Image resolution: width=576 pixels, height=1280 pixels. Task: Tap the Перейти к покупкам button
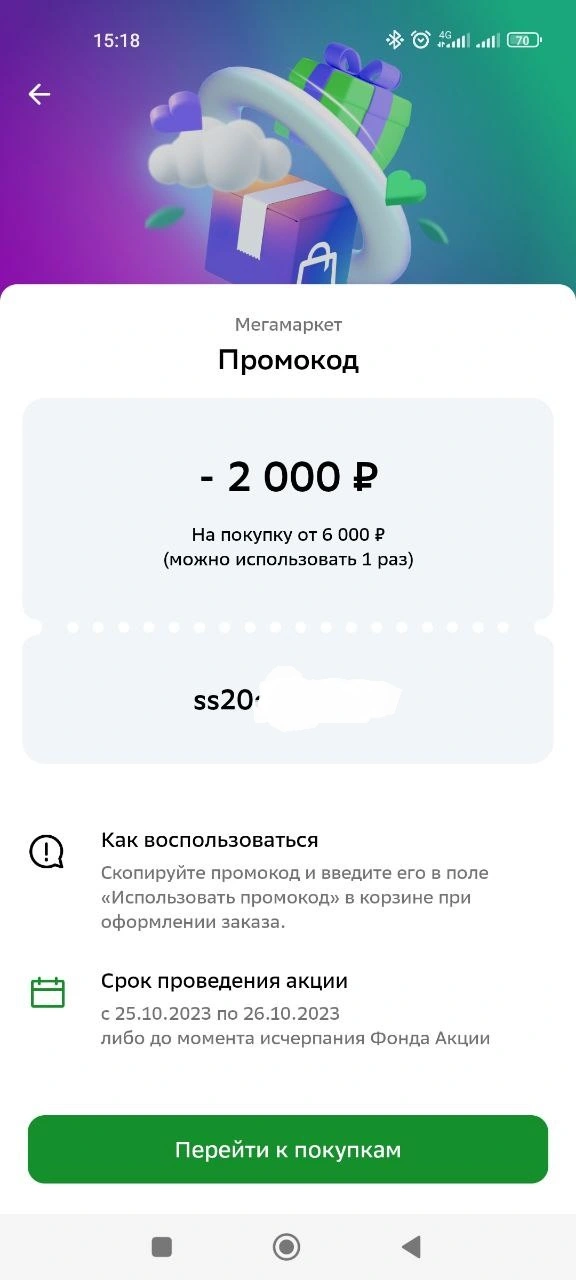coord(288,1149)
